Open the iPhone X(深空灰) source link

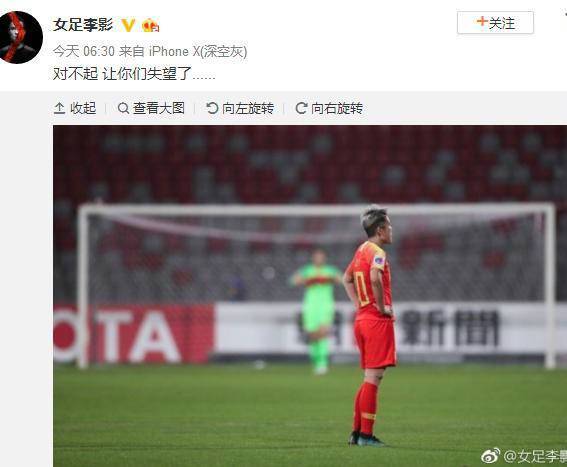pos(198,51)
